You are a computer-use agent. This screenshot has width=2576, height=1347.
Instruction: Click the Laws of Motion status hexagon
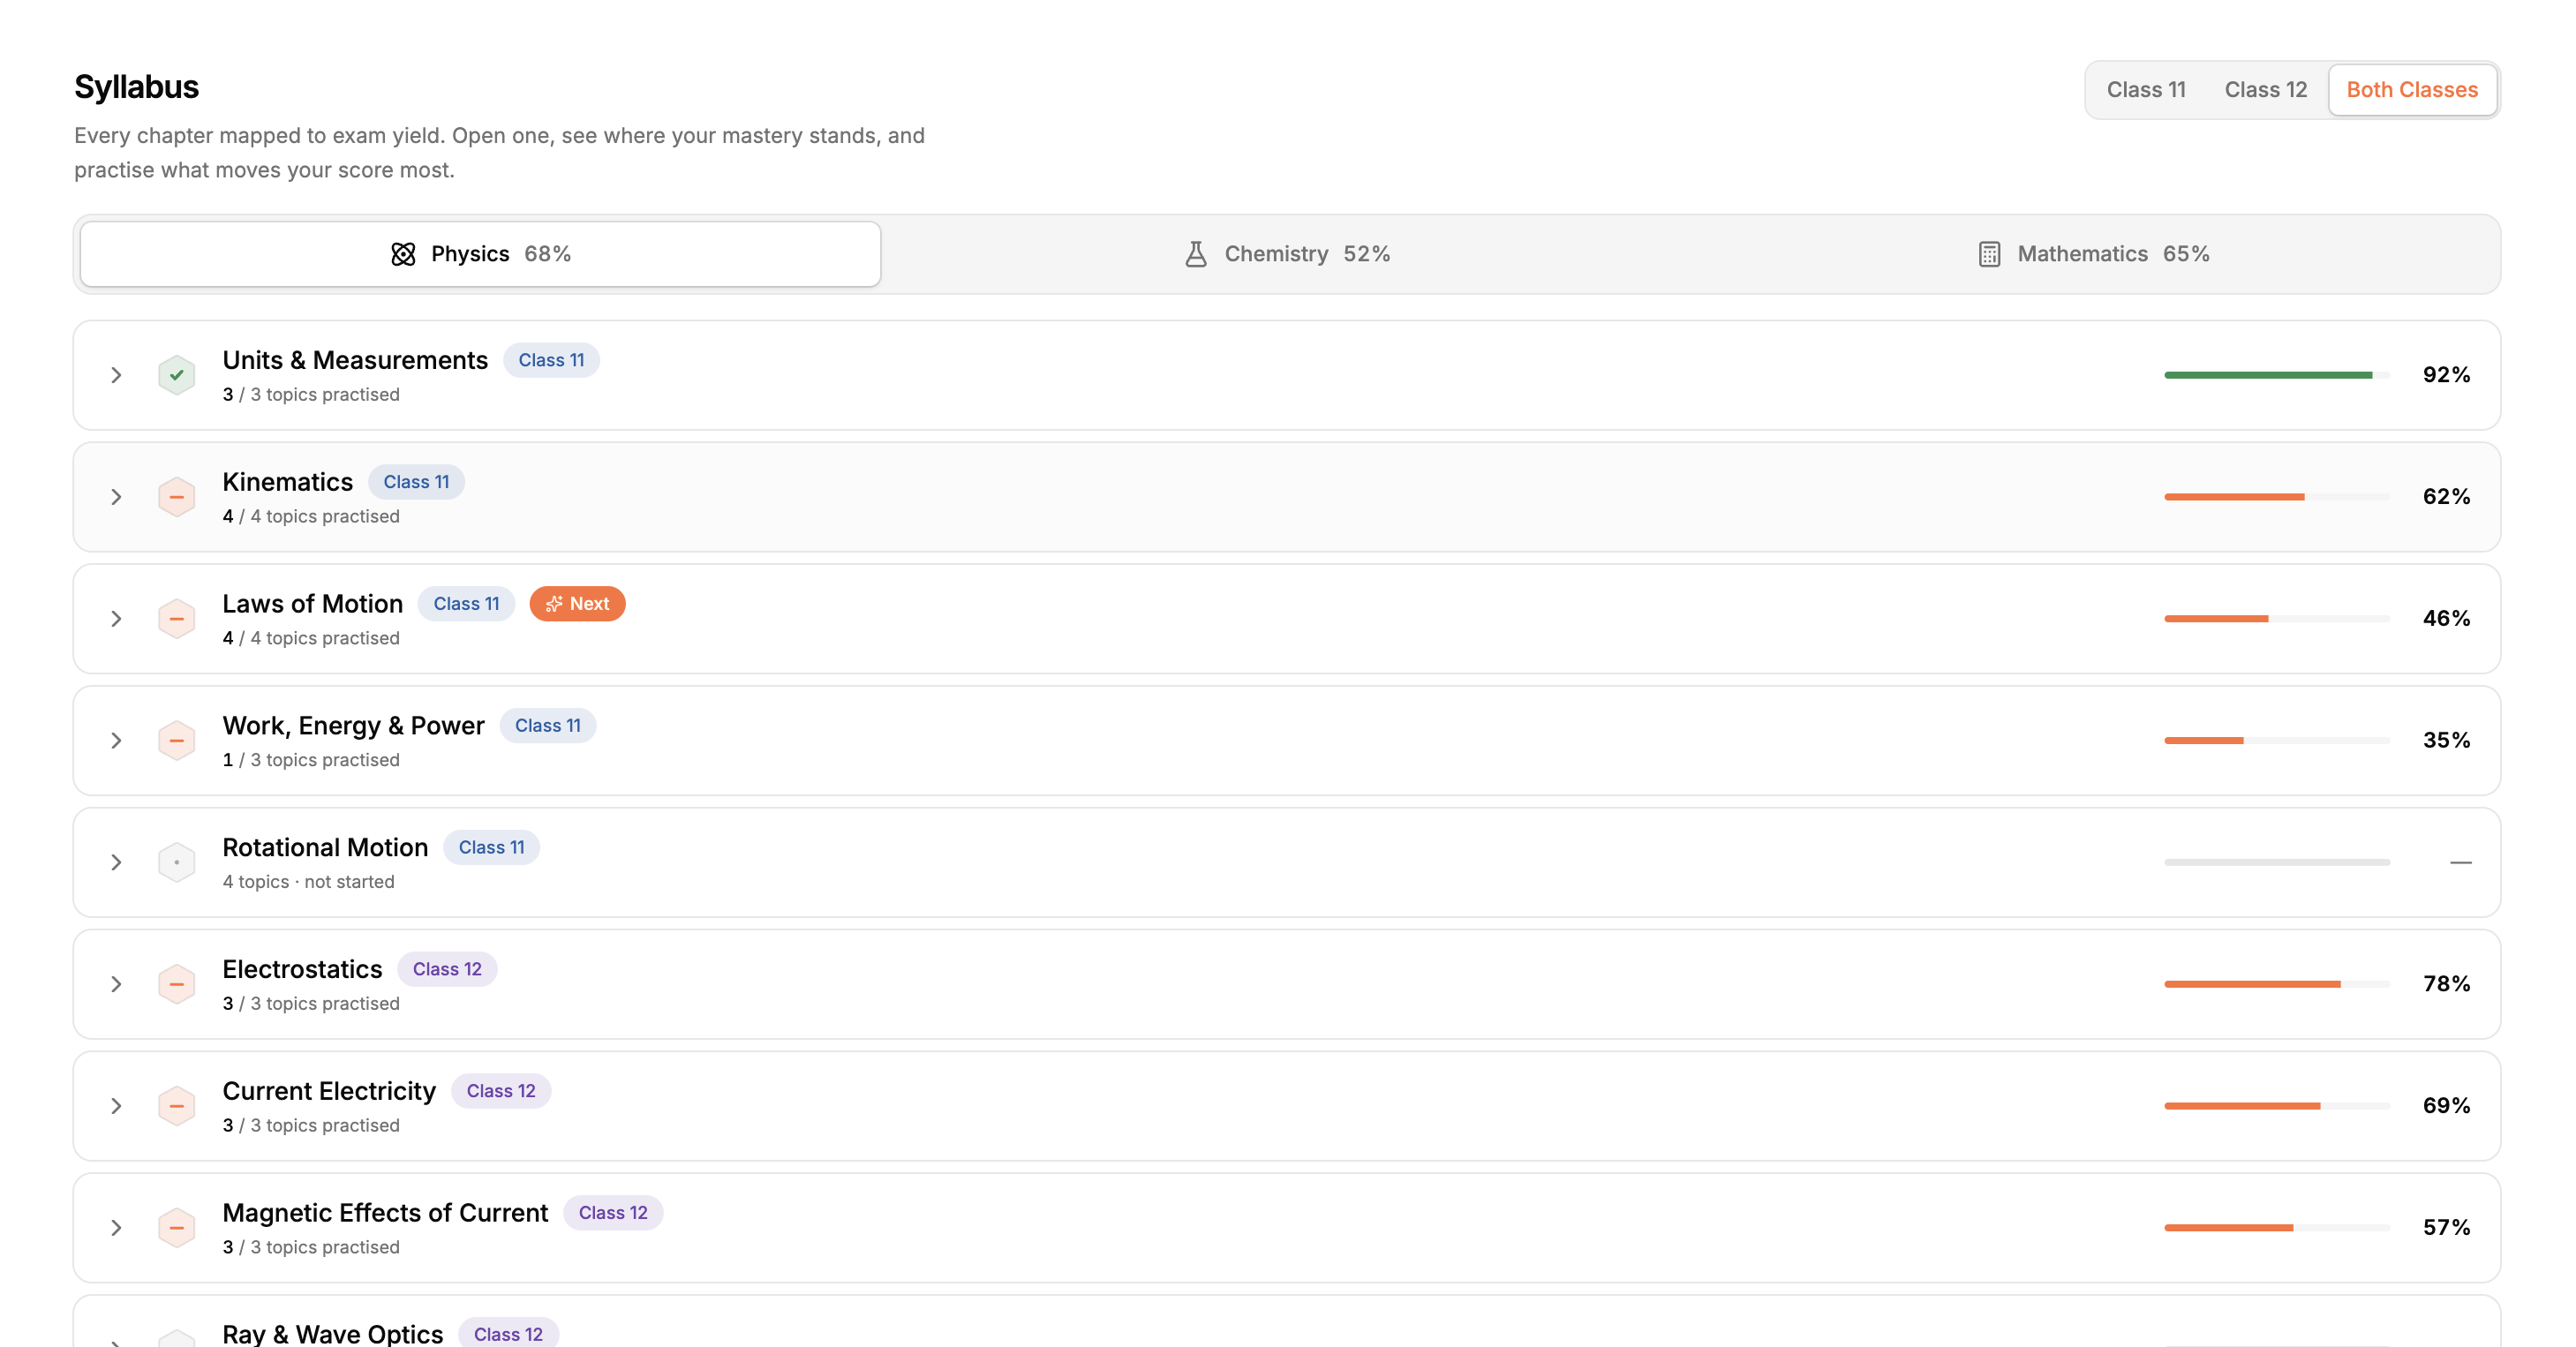[x=176, y=619]
